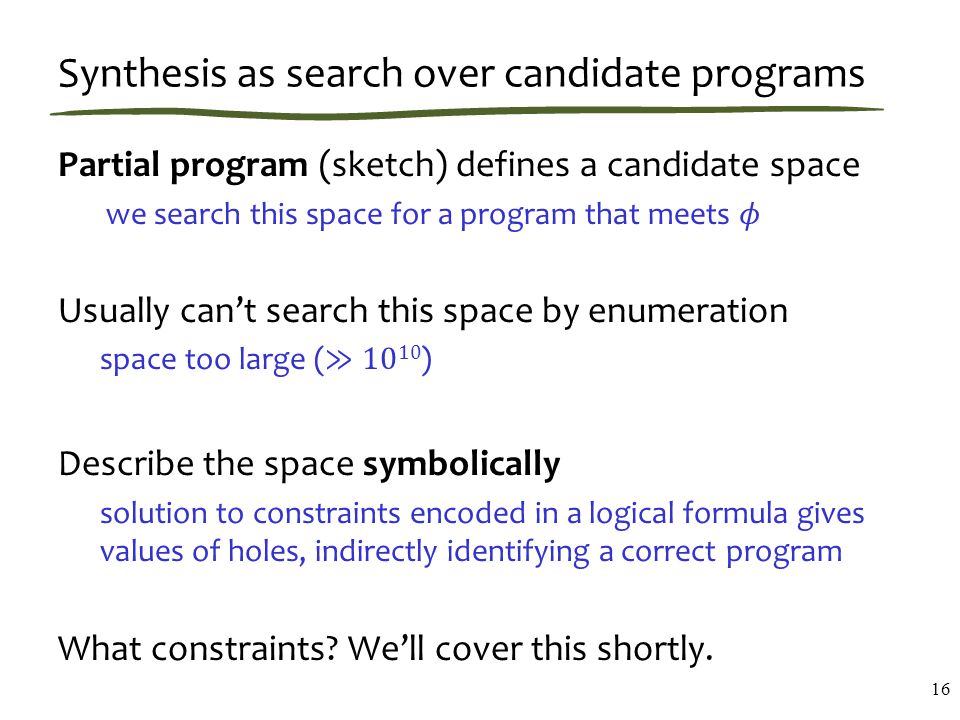Click the words 'a correct program'
The height and width of the screenshot is (720, 960).
click(721, 553)
